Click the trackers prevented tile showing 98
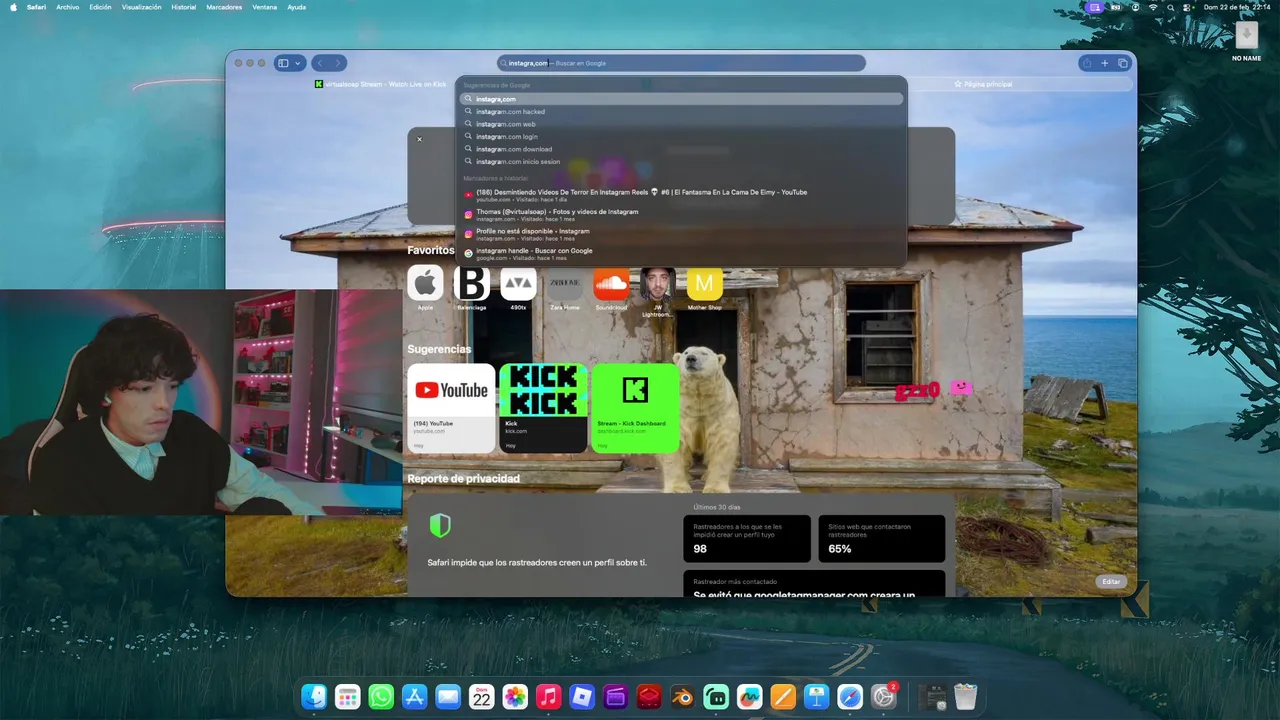Viewport: 1280px width, 720px height. 747,539
